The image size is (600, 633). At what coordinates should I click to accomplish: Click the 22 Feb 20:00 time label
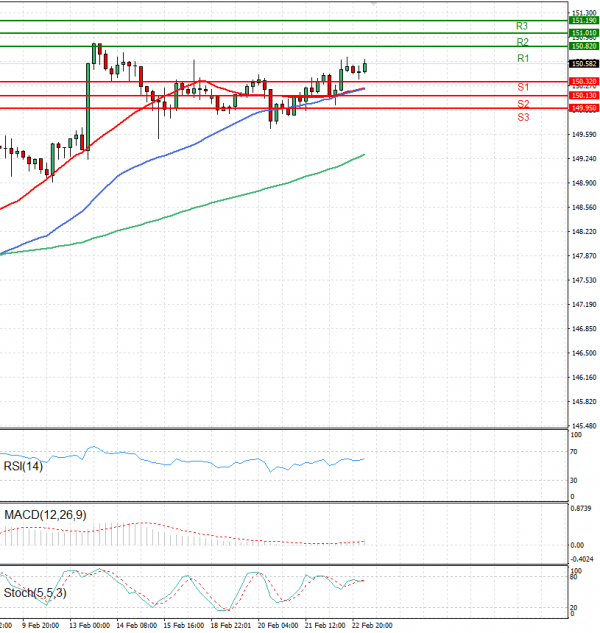coord(372,625)
